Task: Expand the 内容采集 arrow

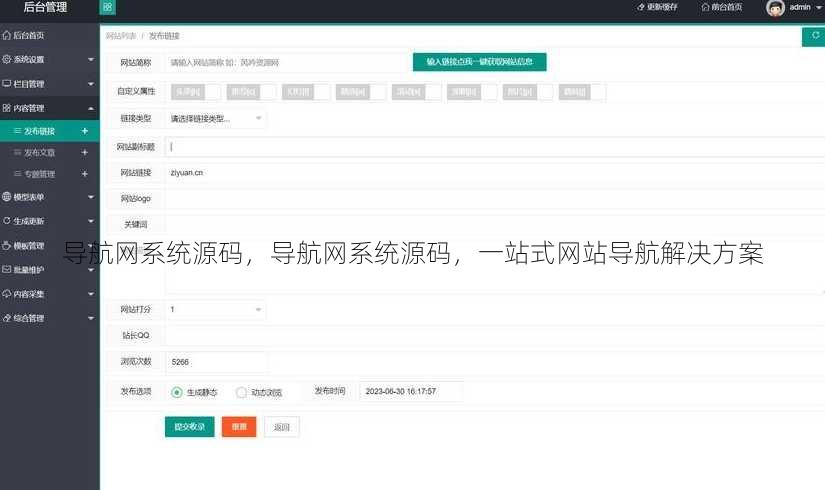Action: point(90,294)
